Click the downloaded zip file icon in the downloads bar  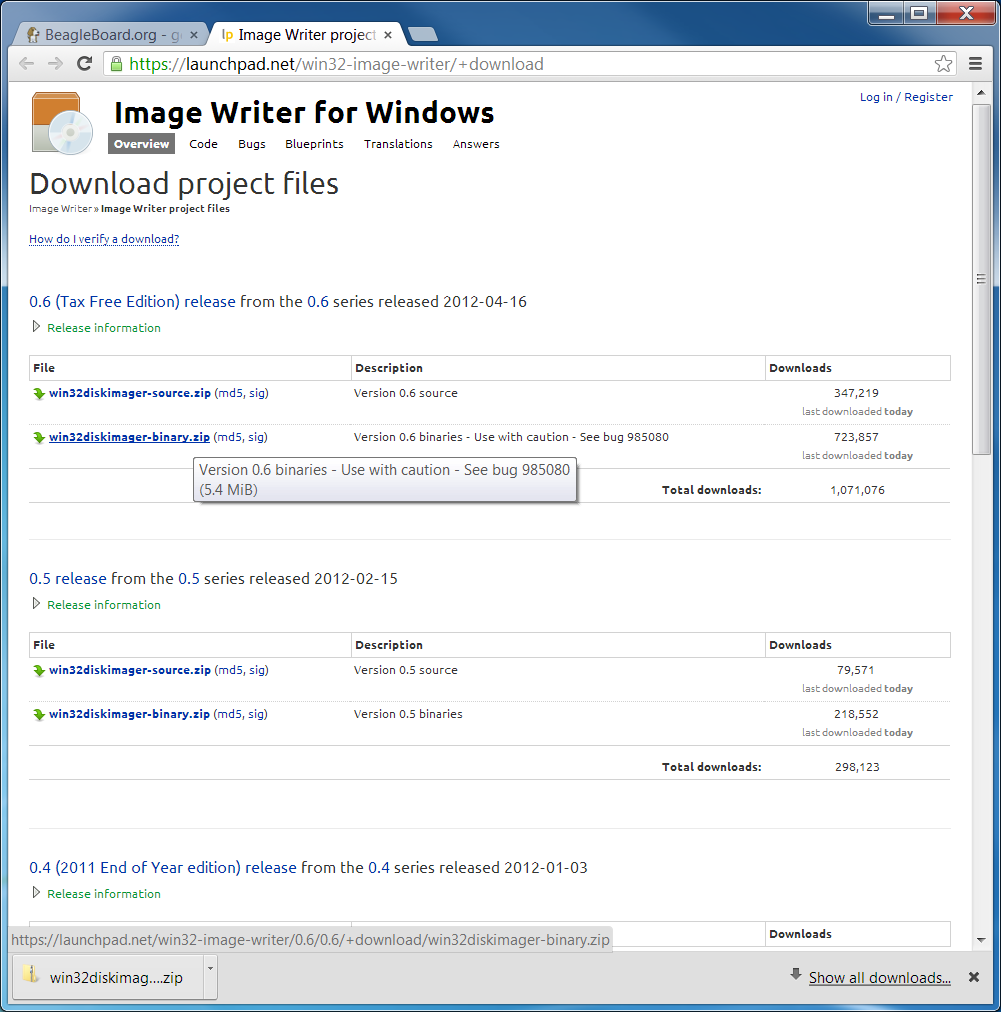pyautogui.click(x=30, y=975)
